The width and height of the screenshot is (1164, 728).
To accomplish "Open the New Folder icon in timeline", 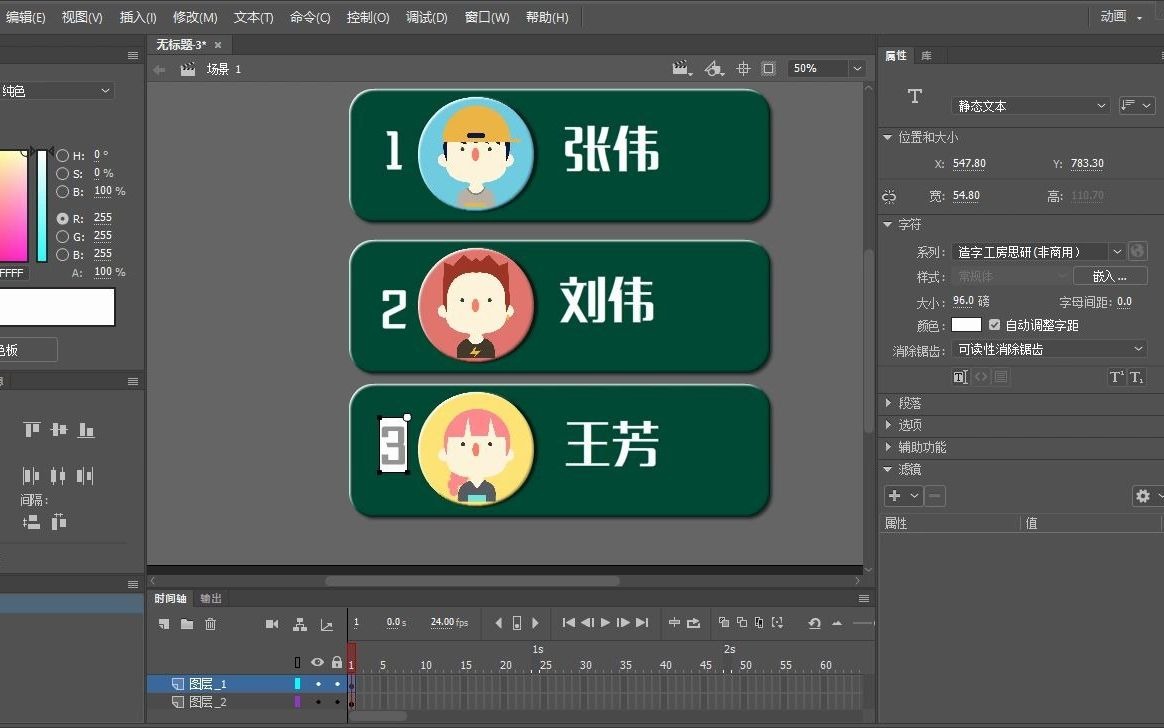I will tap(188, 623).
